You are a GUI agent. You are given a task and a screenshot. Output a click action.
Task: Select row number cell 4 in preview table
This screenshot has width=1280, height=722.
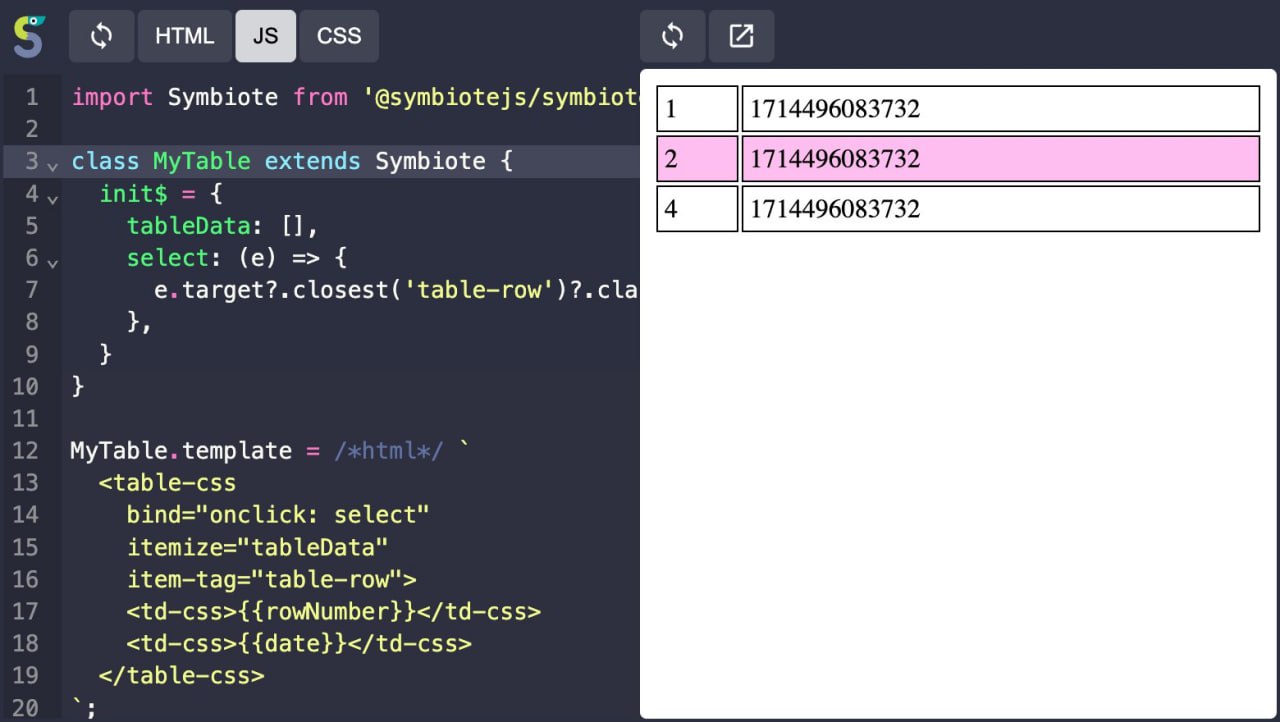pos(697,209)
